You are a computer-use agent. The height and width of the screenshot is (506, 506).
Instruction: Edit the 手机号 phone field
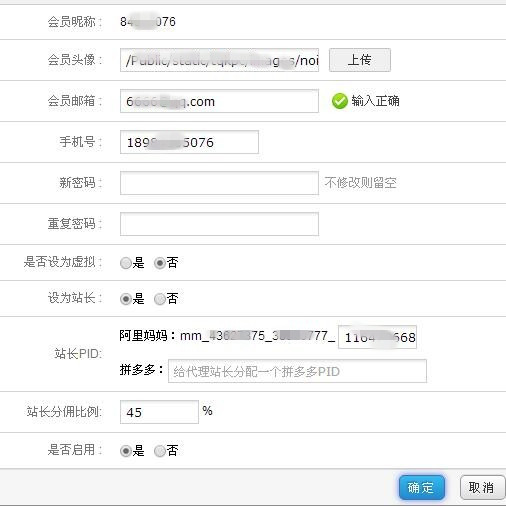[x=189, y=142]
